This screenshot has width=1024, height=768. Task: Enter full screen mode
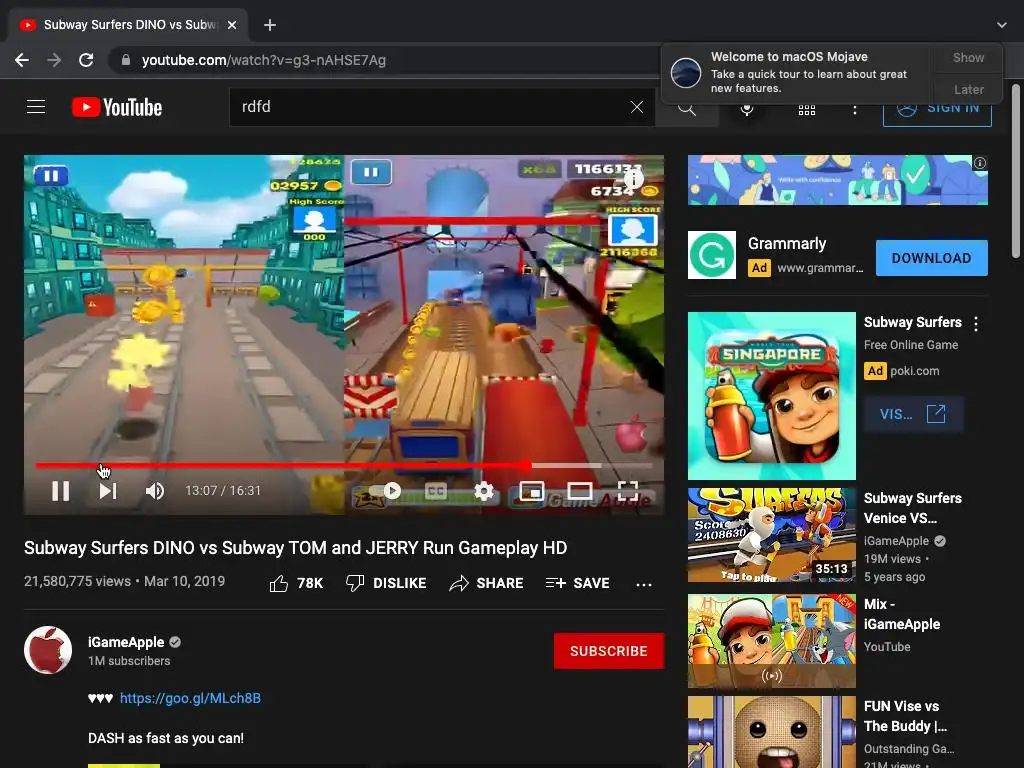pyautogui.click(x=628, y=490)
